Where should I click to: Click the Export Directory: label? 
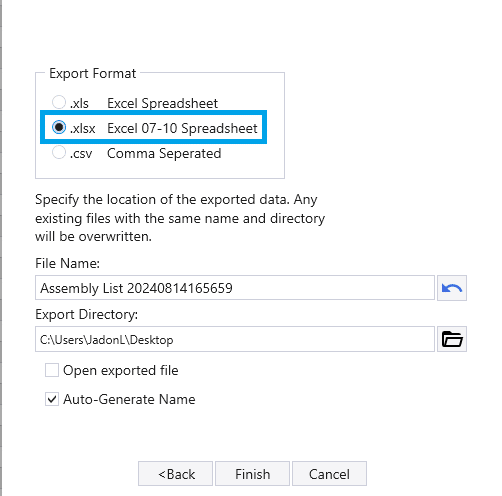86,314
